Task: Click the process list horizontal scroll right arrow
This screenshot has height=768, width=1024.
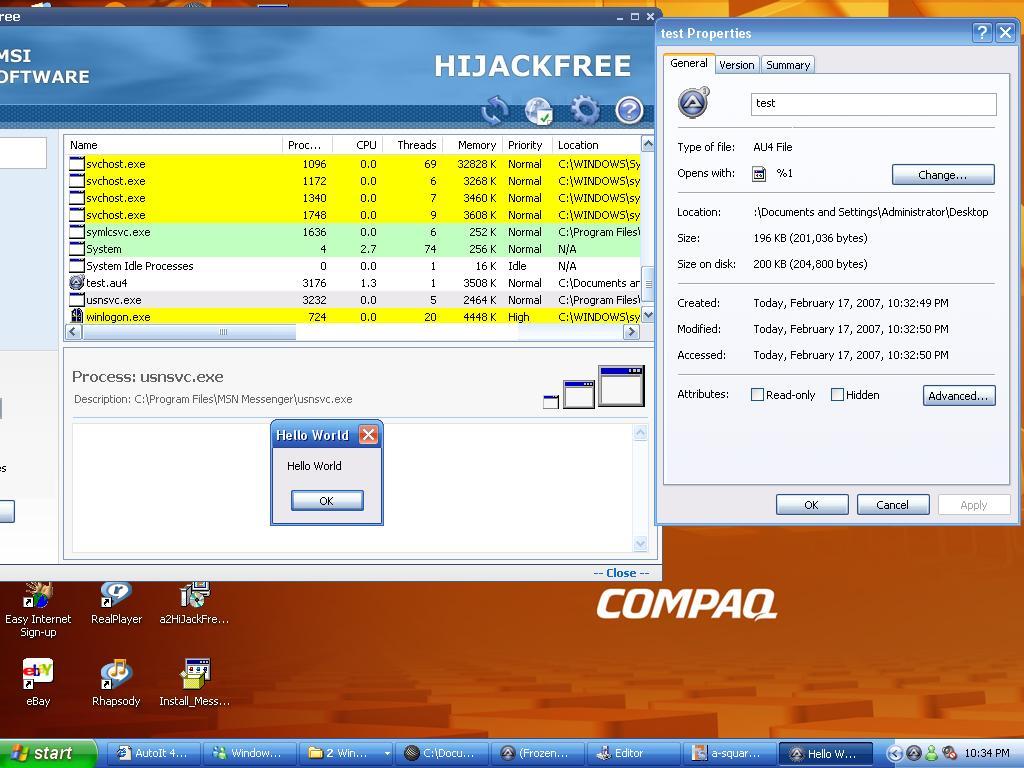Action: tap(631, 332)
